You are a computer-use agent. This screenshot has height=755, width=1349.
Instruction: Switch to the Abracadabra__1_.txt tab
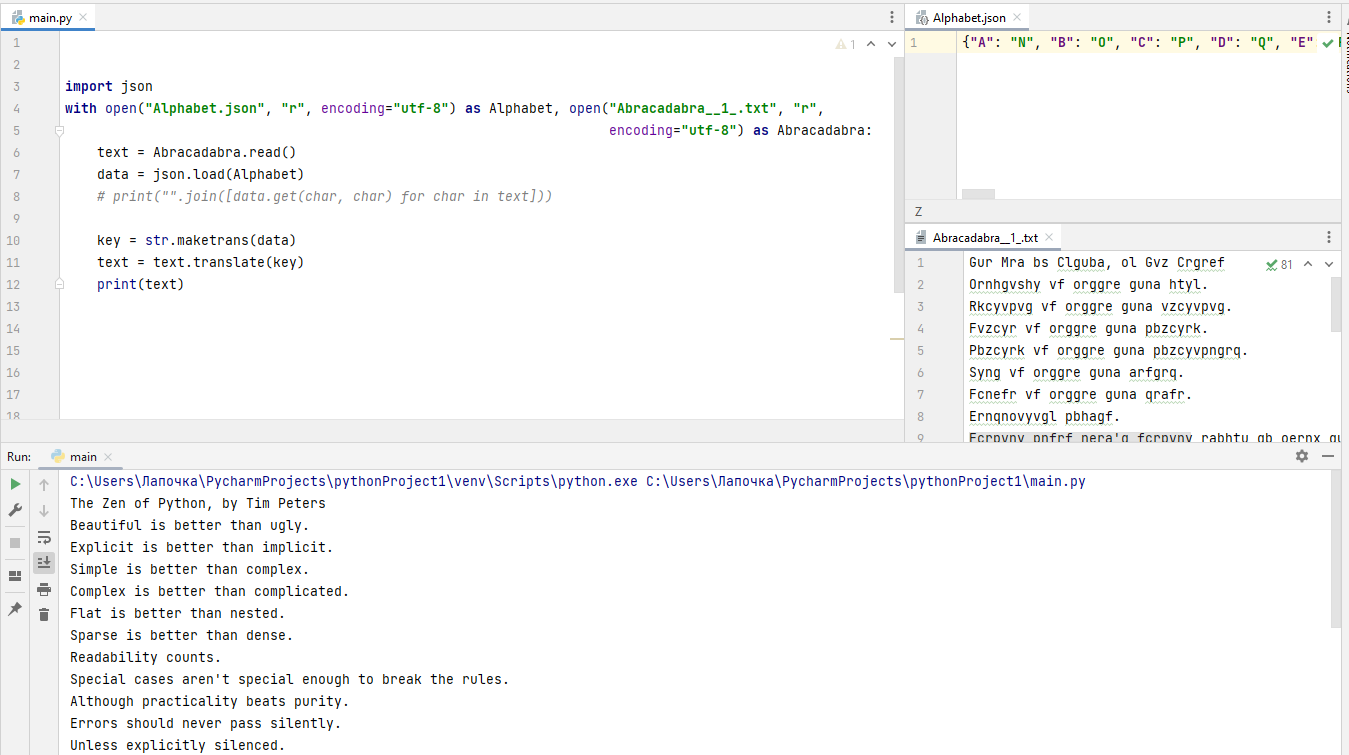pyautogui.click(x=985, y=238)
